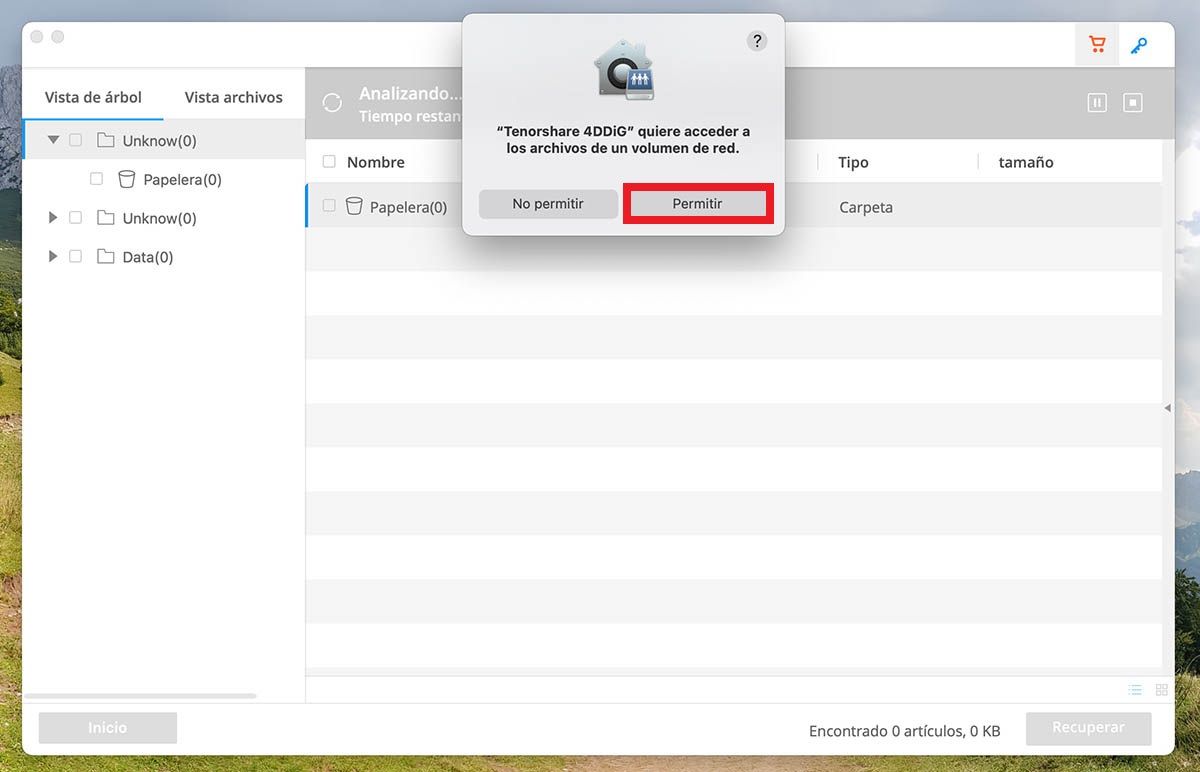The height and width of the screenshot is (772, 1200).
Task: Expand the second Unknow(0) folder
Action: 53,218
